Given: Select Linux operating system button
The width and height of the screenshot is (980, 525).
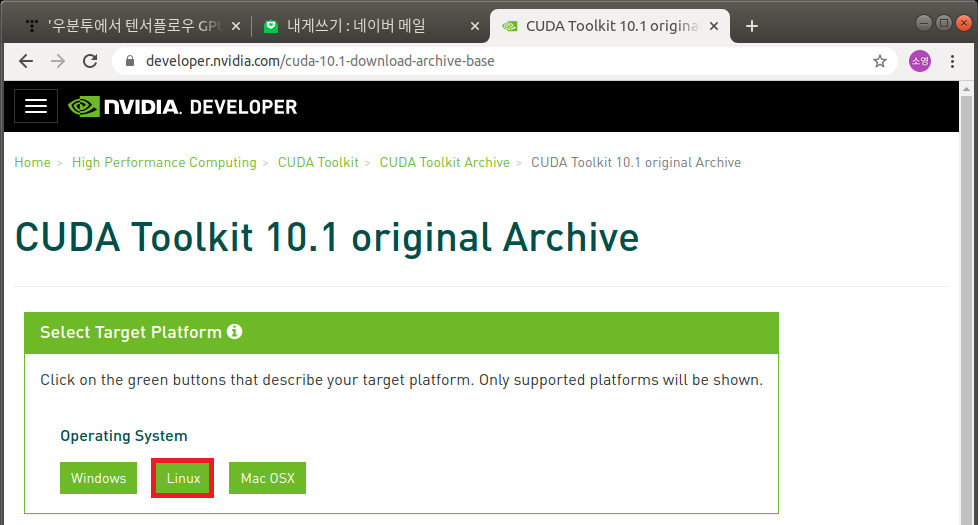Looking at the screenshot, I should (183, 478).
